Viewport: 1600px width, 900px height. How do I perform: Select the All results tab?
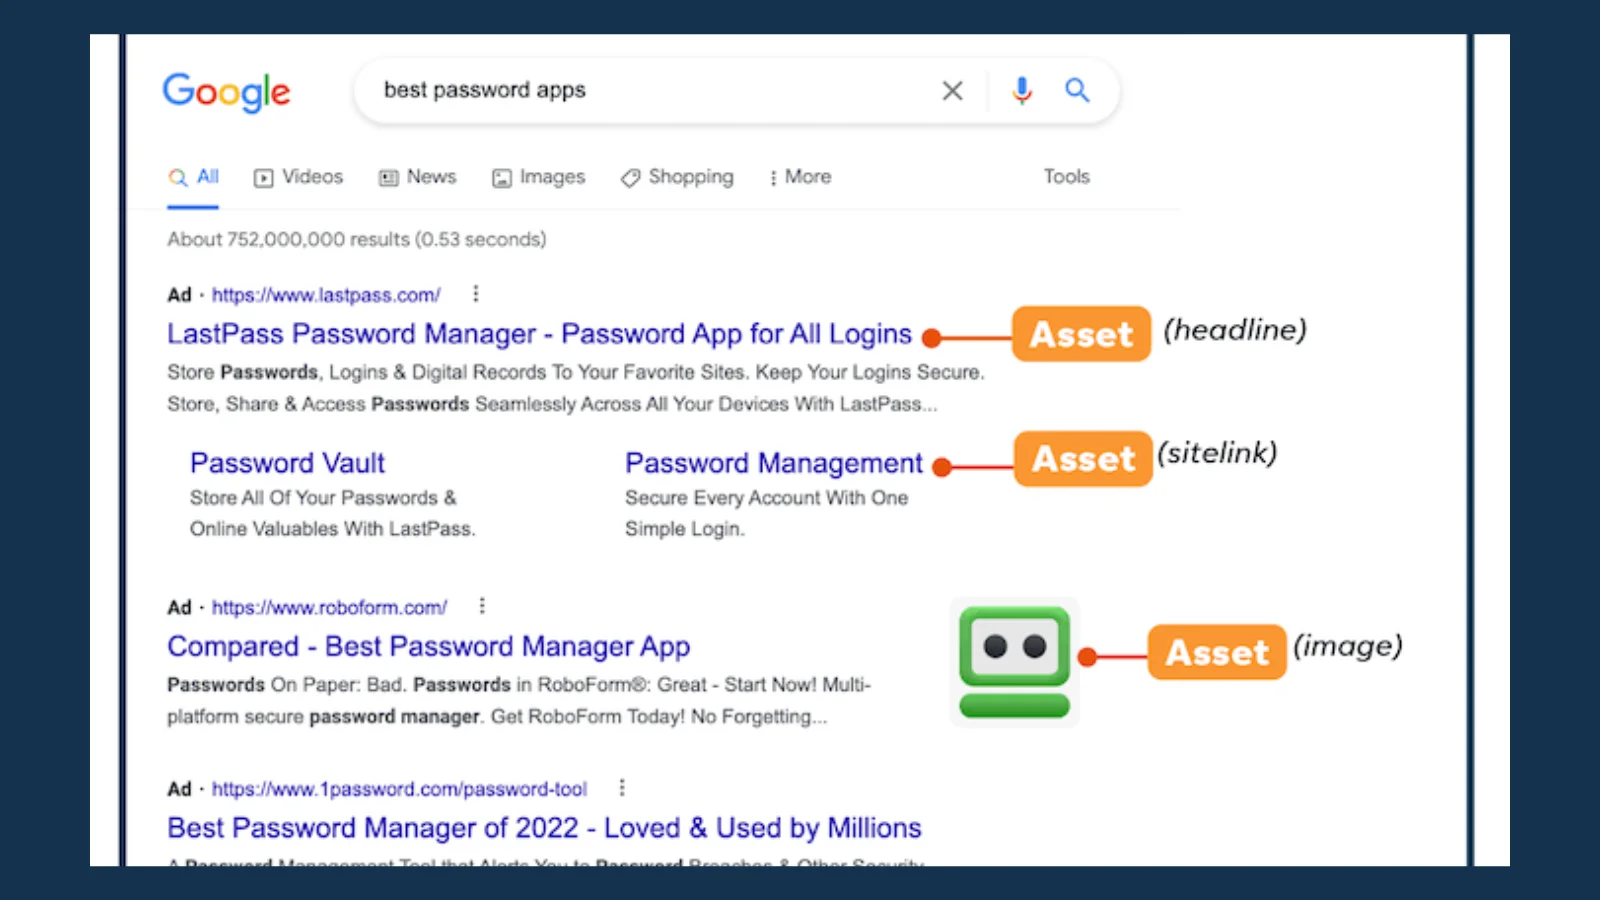(x=194, y=177)
